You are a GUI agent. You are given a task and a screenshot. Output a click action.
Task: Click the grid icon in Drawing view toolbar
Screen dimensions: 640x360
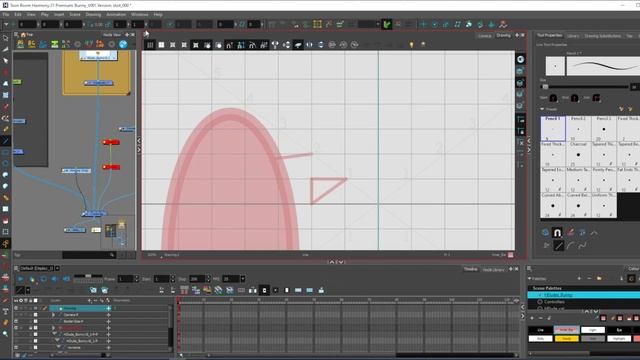pyautogui.click(x=150, y=45)
